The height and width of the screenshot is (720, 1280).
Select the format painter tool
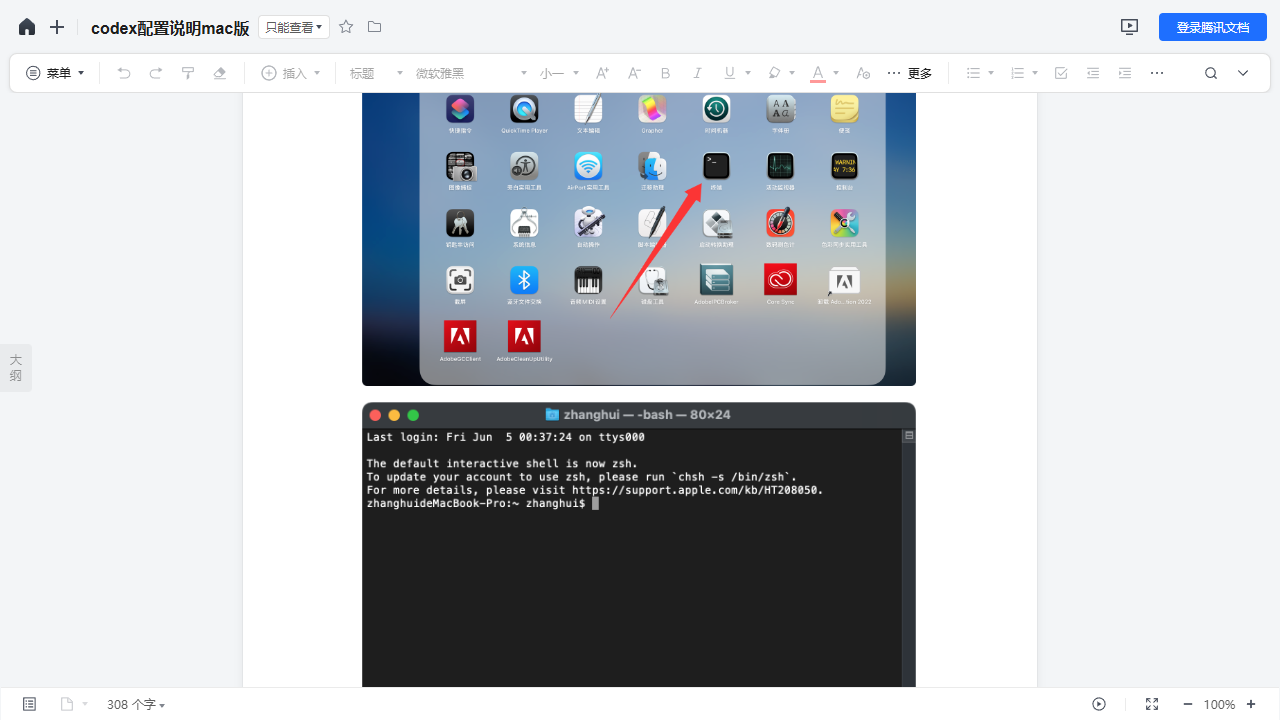188,73
